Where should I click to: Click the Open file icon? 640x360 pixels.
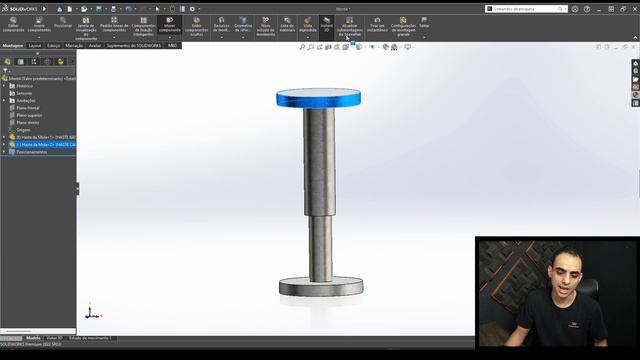tap(84, 9)
